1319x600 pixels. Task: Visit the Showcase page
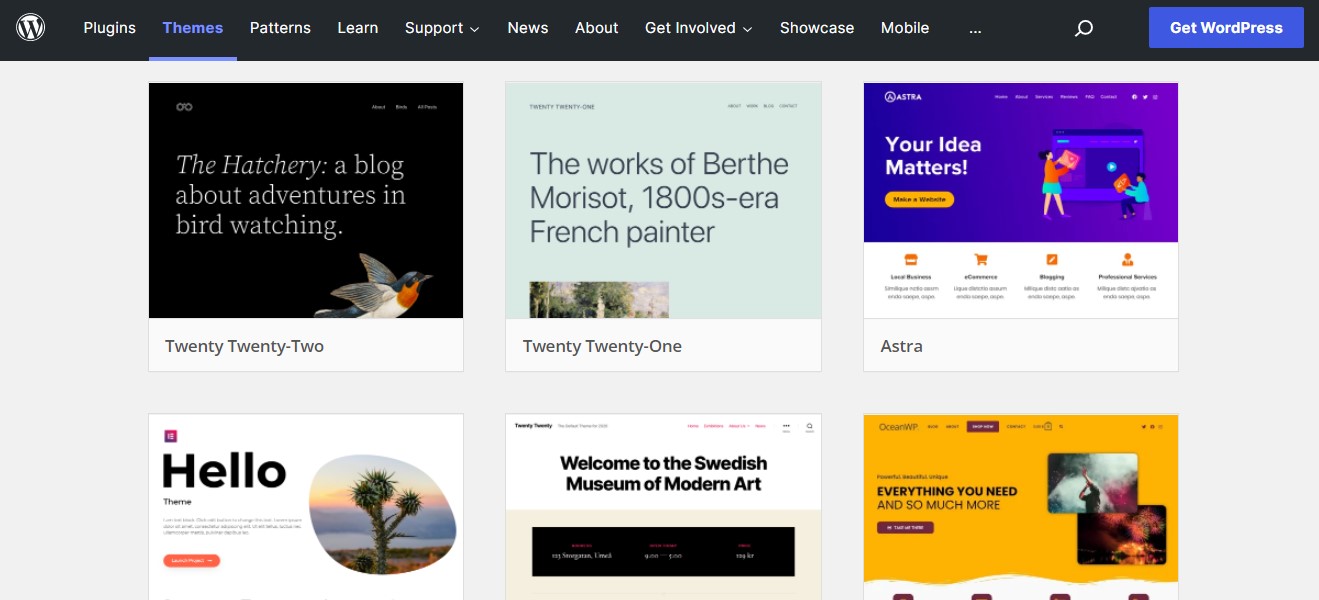816,28
